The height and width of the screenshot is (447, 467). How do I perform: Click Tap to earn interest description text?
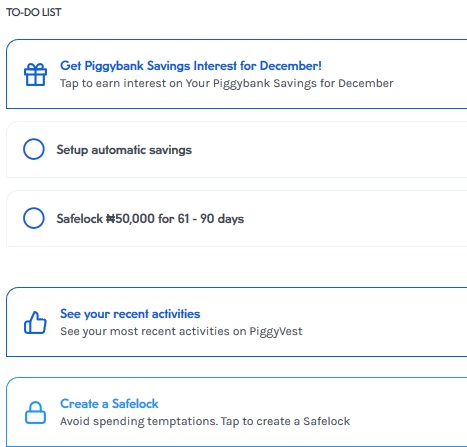click(x=227, y=83)
